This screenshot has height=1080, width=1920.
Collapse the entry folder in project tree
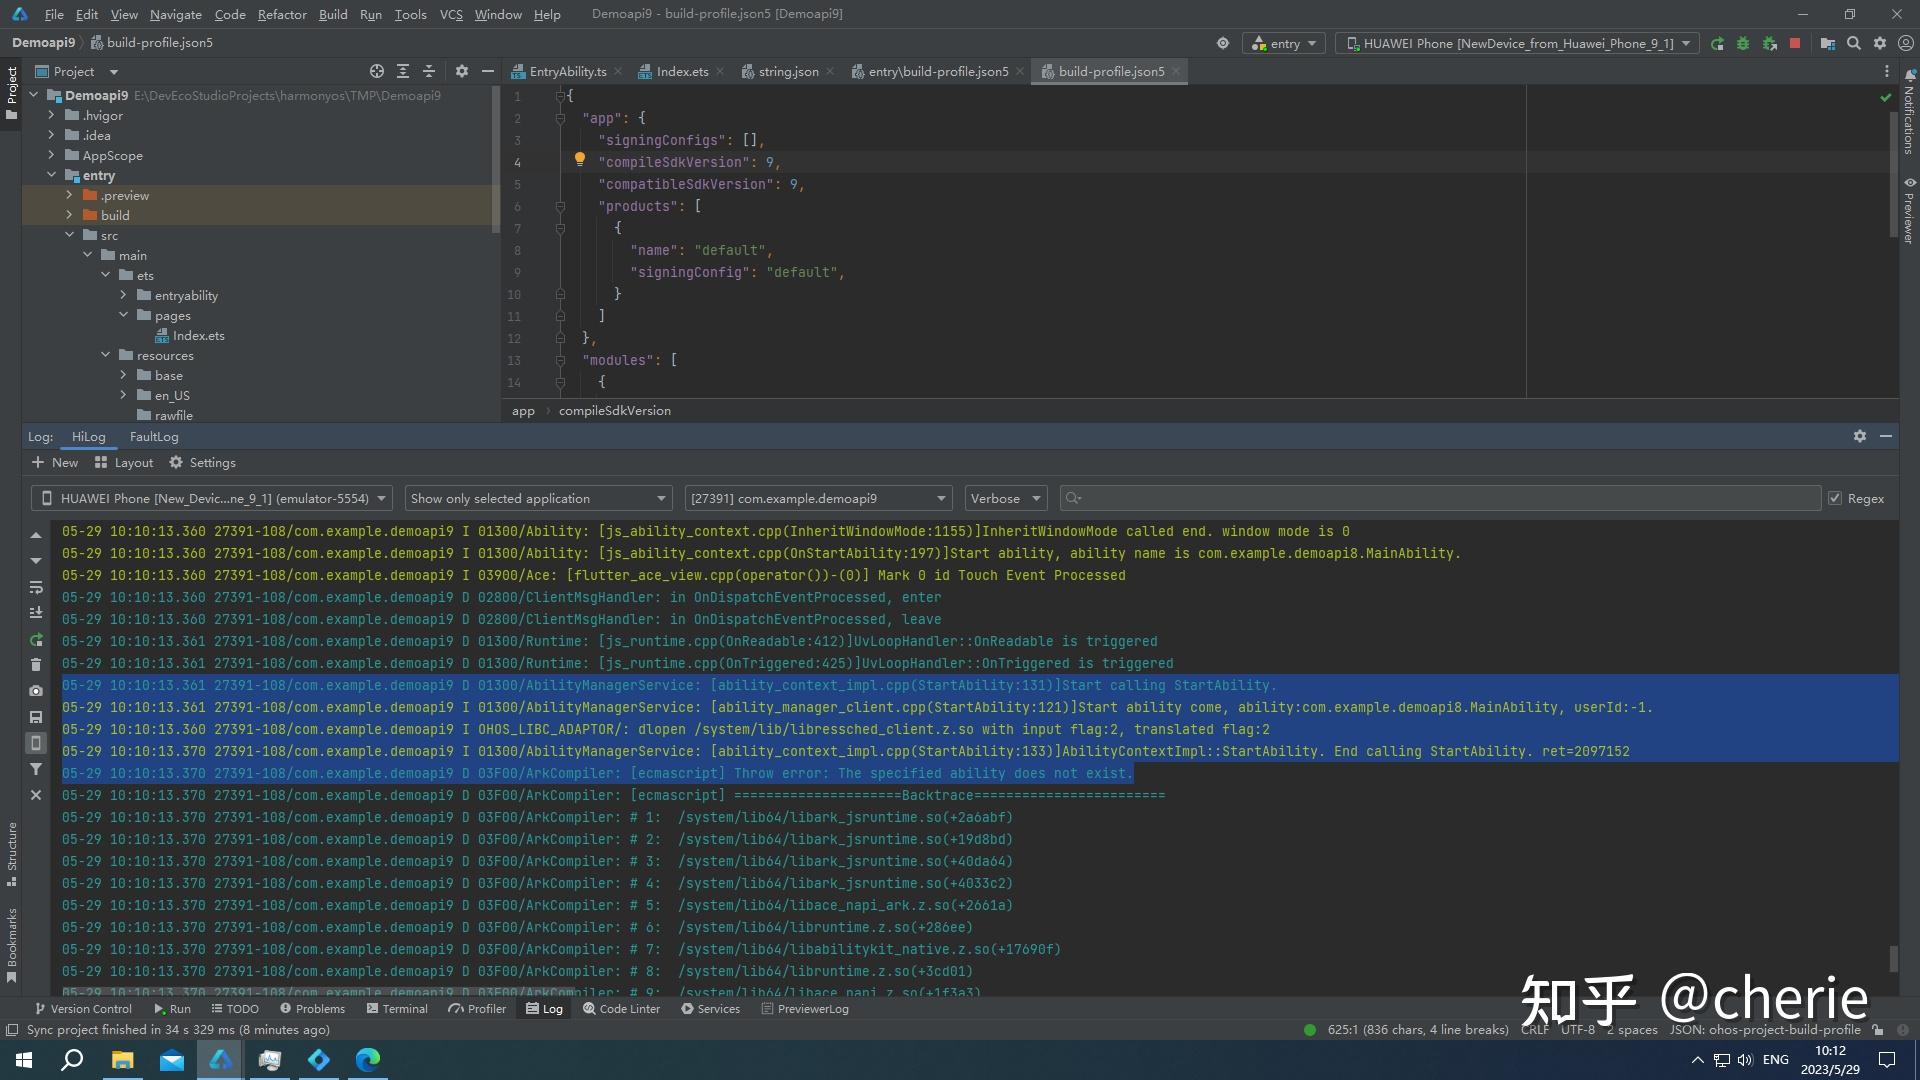52,175
